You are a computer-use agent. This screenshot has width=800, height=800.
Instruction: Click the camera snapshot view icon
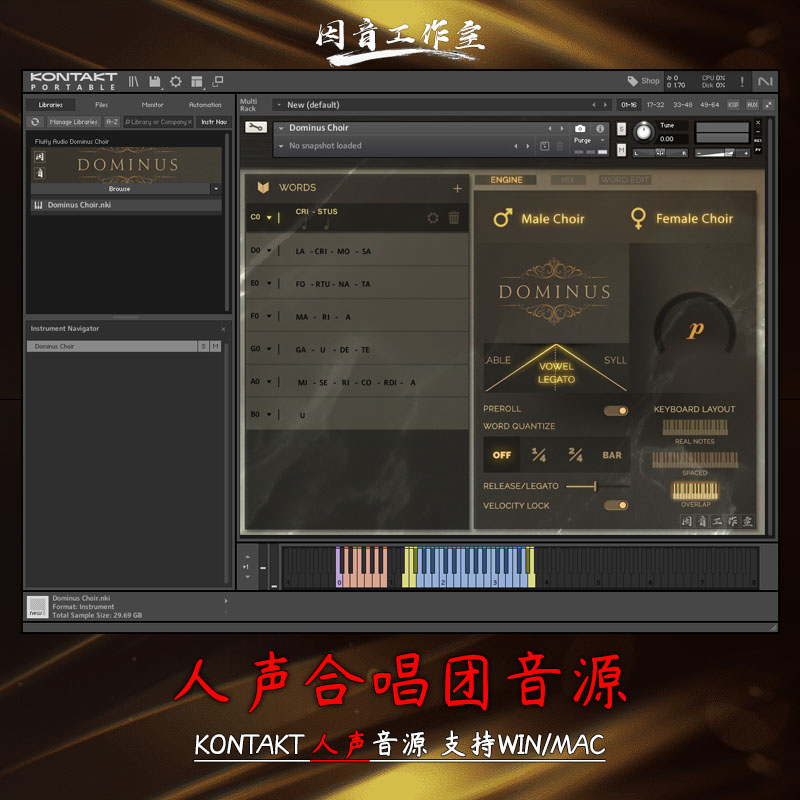[x=580, y=129]
